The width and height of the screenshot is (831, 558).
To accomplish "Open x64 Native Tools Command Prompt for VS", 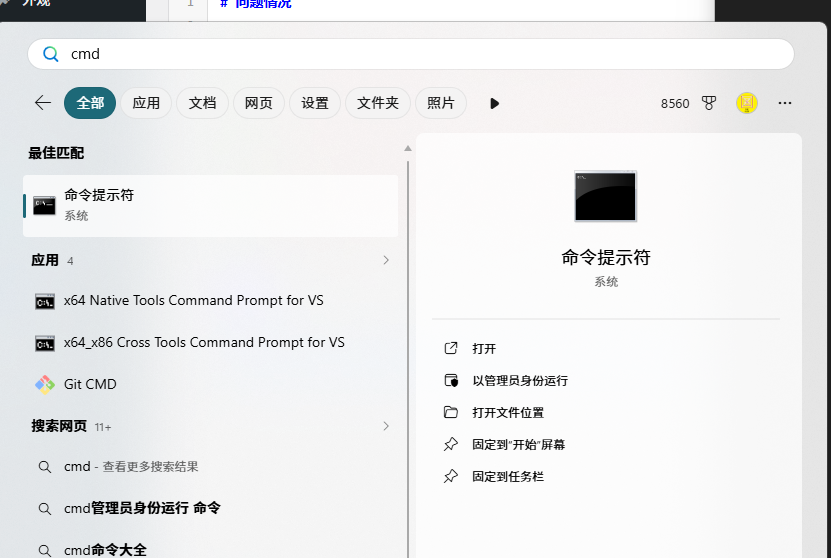I will (193, 301).
